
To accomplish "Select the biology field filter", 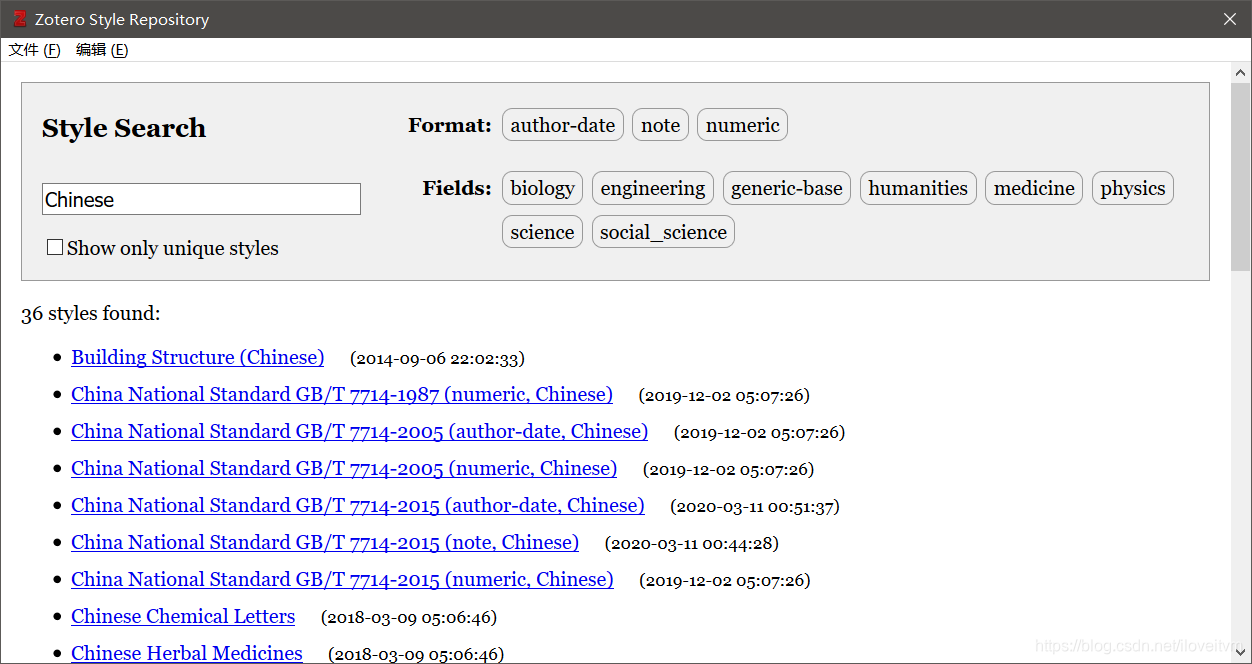I will pos(542,188).
